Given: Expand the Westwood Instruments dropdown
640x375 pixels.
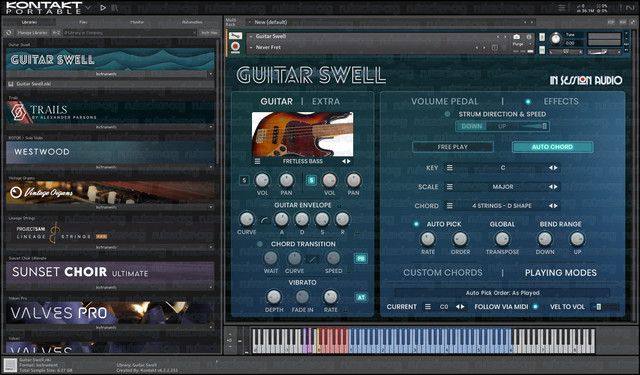Looking at the screenshot, I should click(211, 167).
